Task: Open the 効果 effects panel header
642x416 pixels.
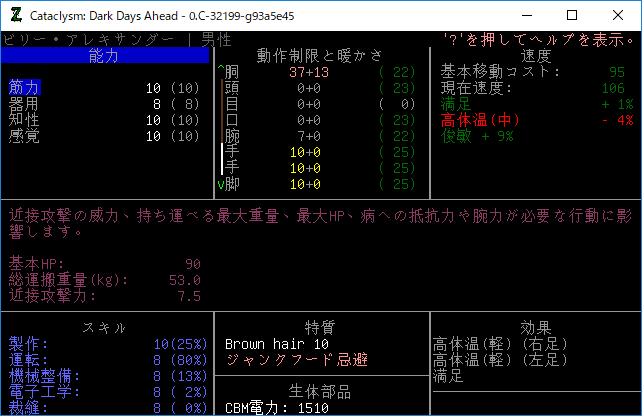Action: tap(536, 328)
